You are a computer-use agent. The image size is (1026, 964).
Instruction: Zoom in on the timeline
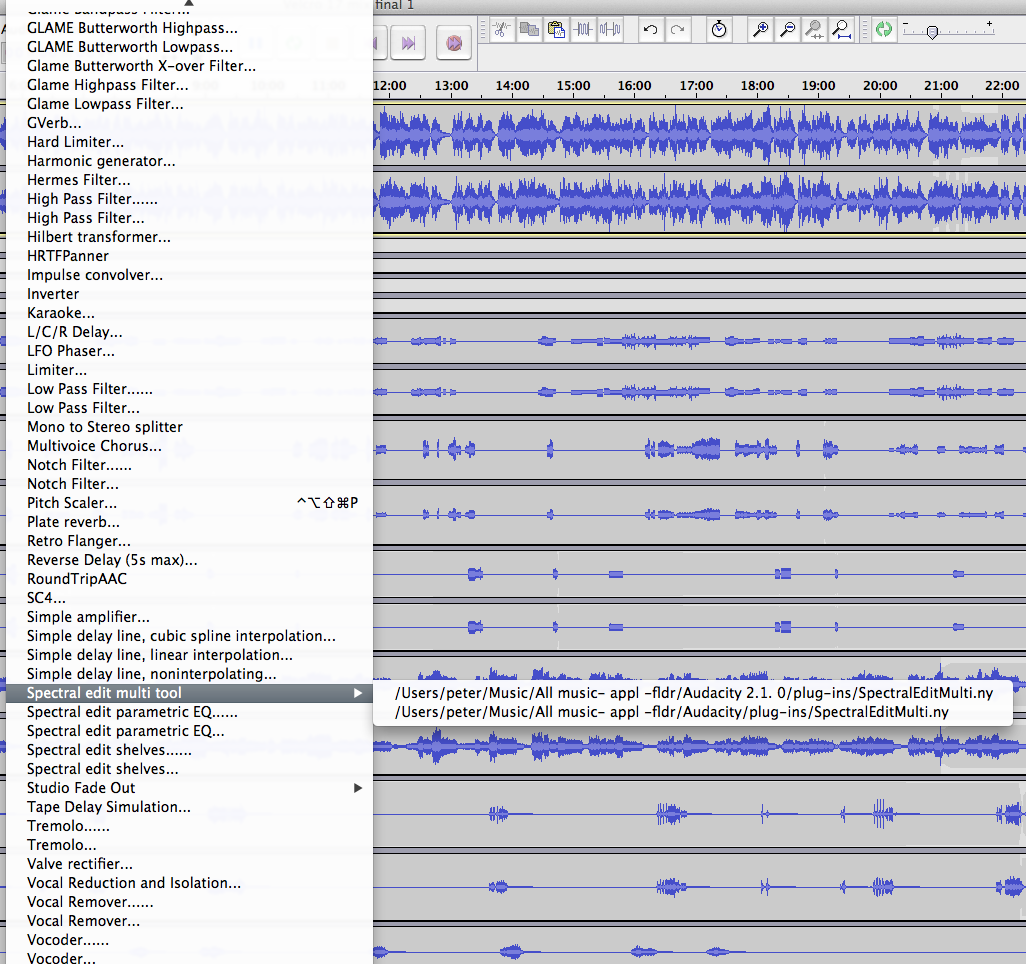click(x=760, y=29)
